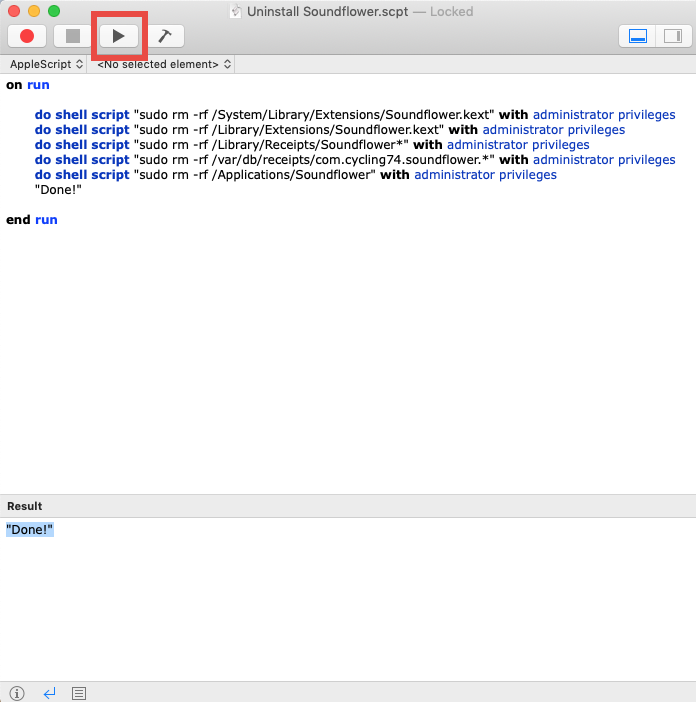
Task: Show the description via the info icon
Action: tap(17, 693)
